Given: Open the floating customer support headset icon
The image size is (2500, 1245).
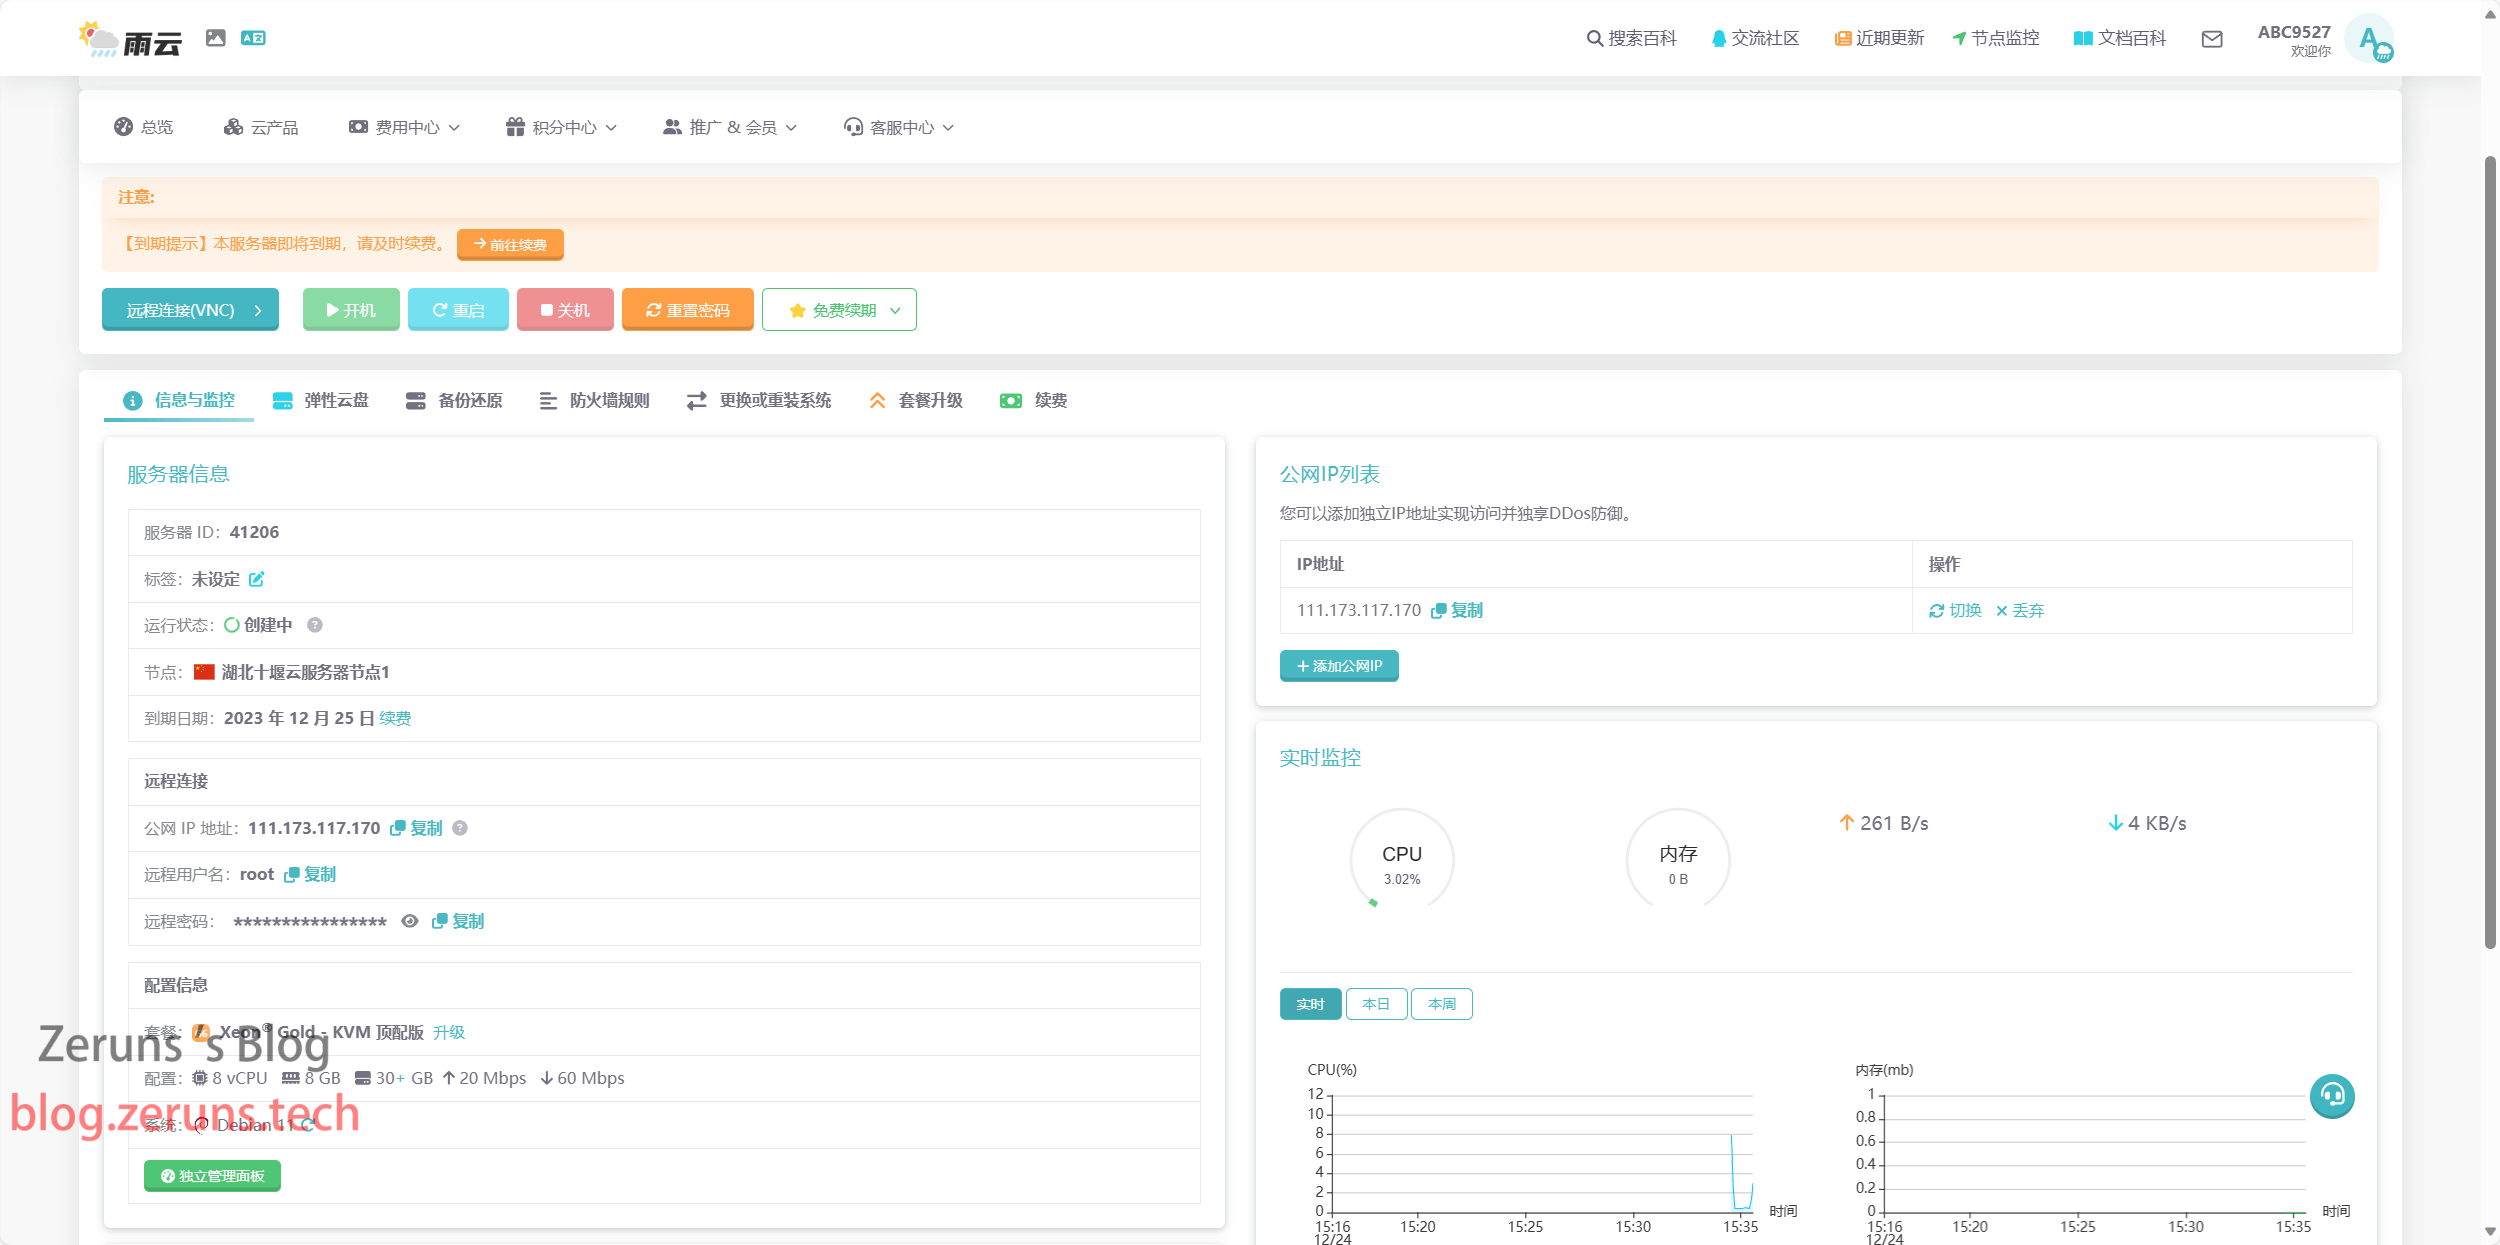Looking at the screenshot, I should pyautogui.click(x=2331, y=1095).
